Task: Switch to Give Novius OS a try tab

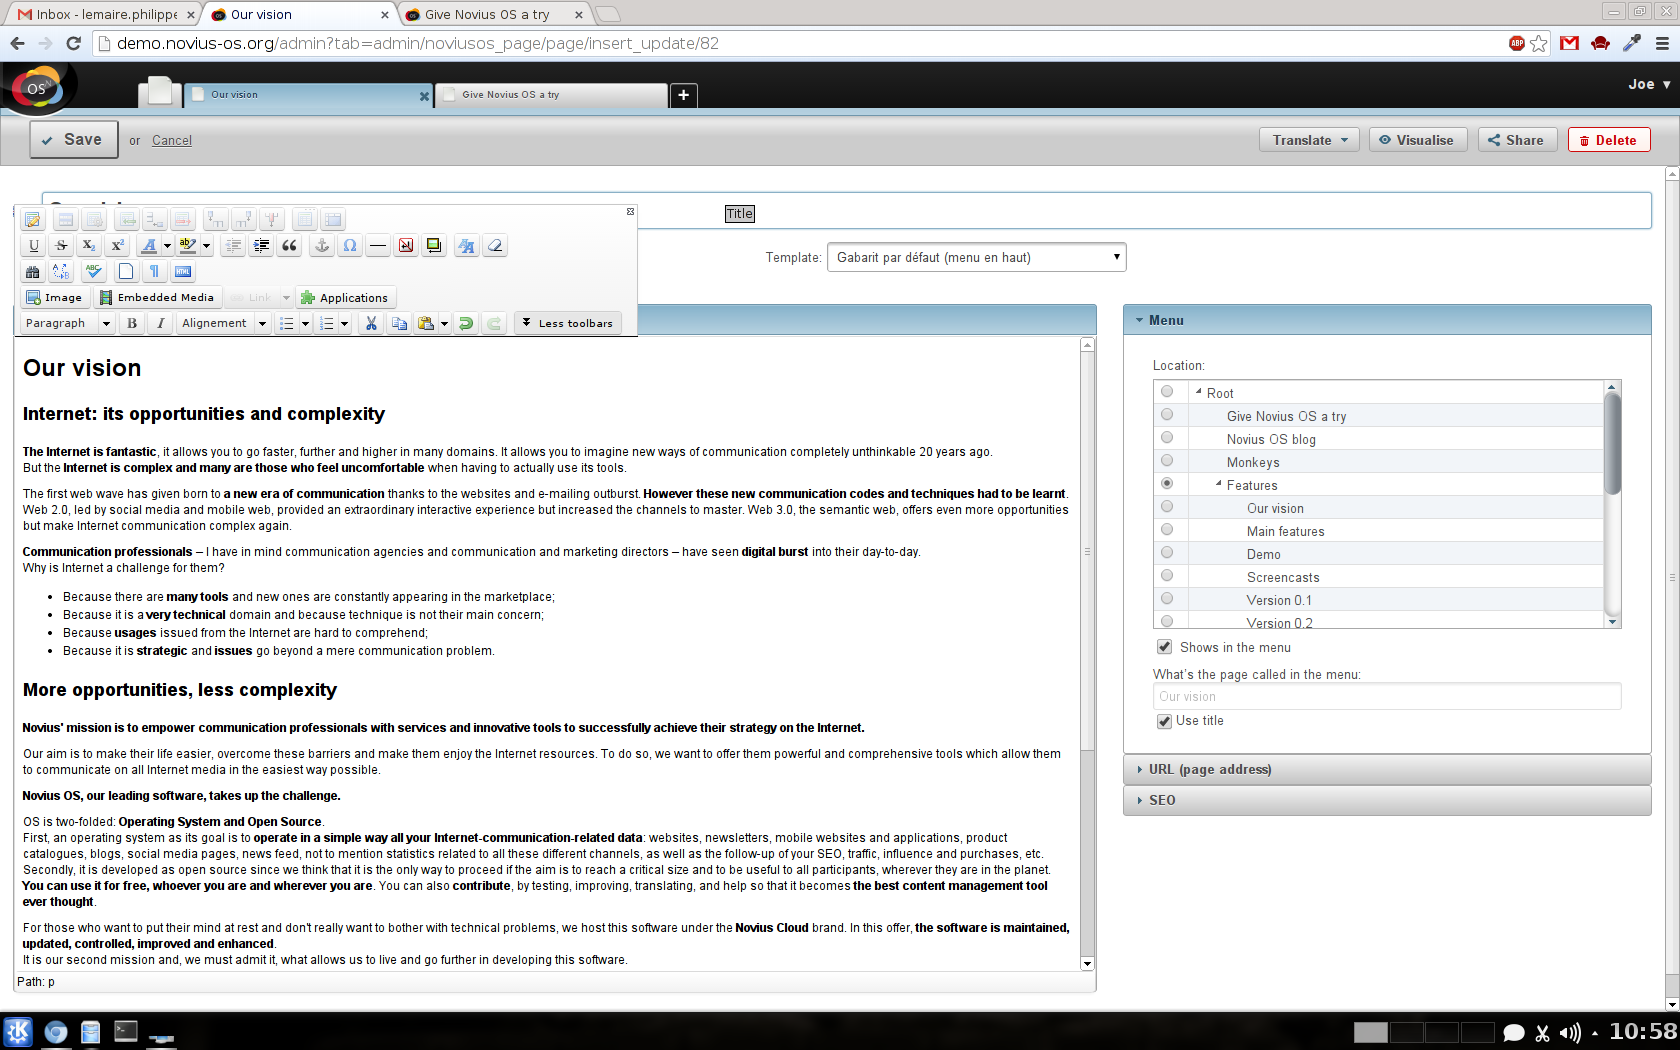Action: pyautogui.click(x=550, y=95)
